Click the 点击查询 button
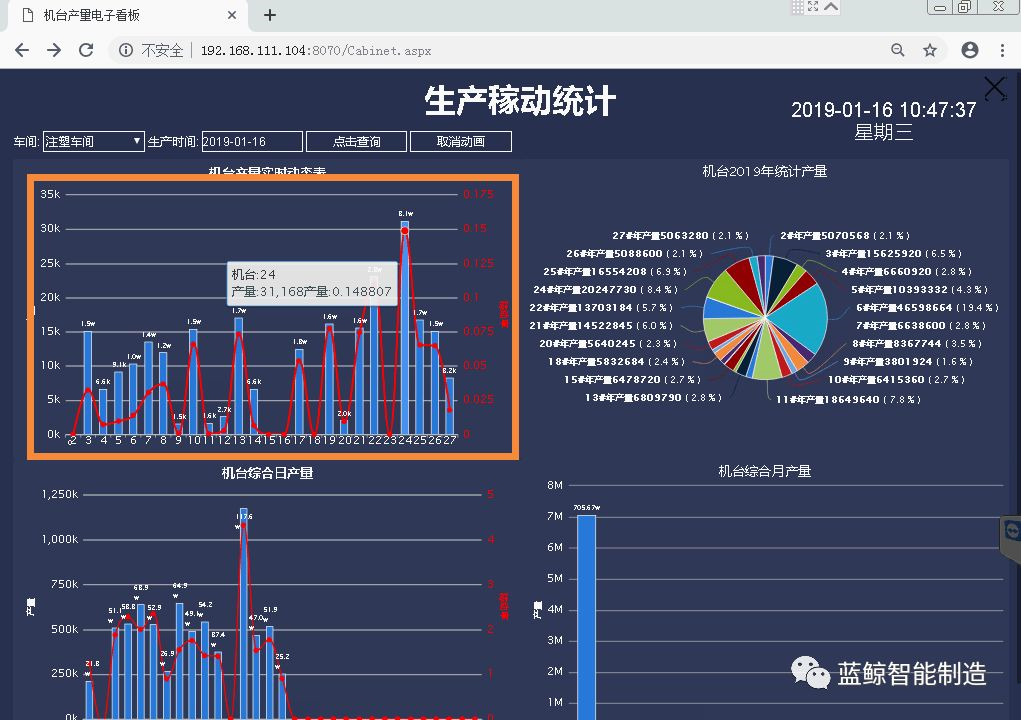Viewport: 1021px width, 720px height. point(356,141)
